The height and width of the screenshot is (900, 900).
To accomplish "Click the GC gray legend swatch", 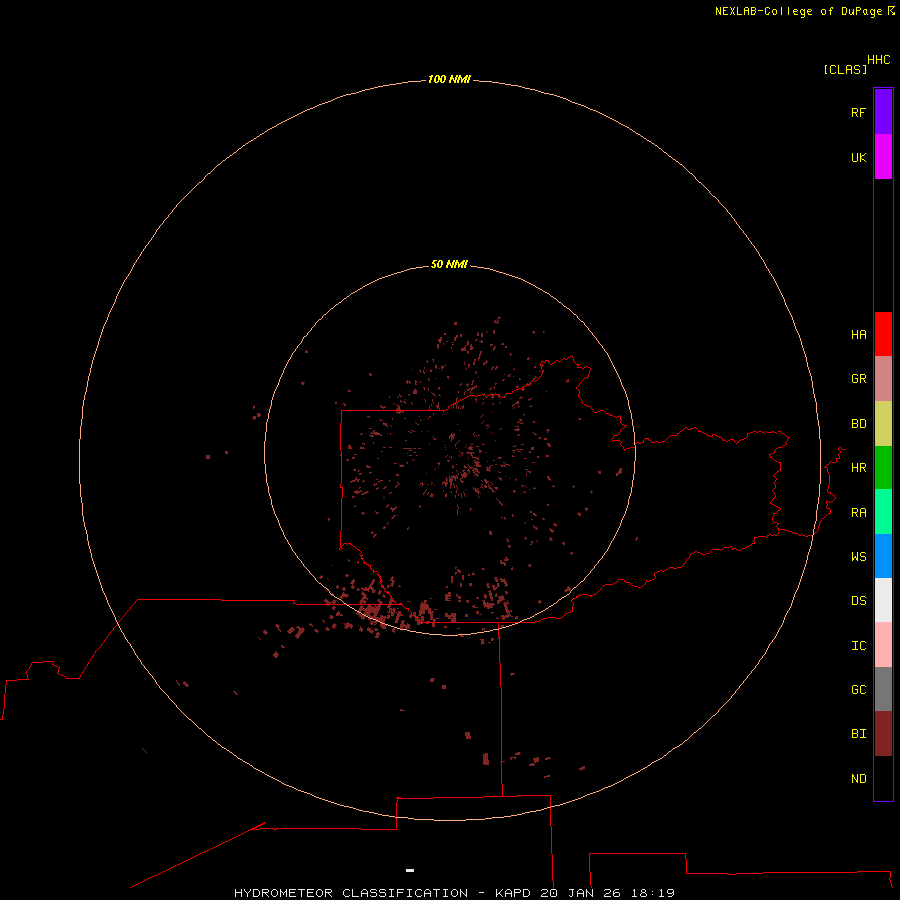I will click(x=883, y=689).
